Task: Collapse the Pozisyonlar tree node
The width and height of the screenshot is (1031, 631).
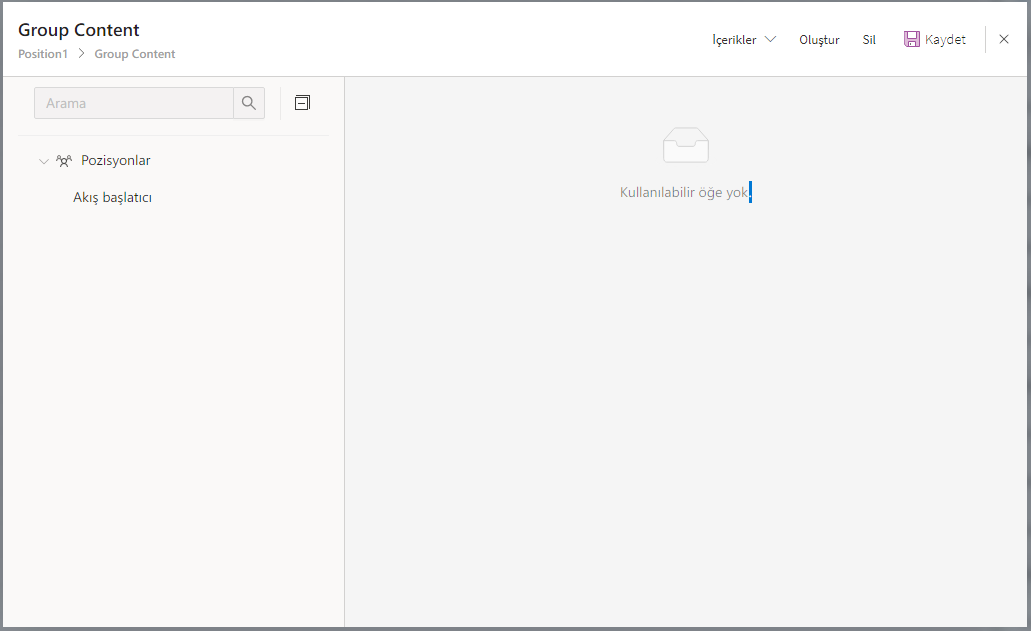Action: (43, 161)
